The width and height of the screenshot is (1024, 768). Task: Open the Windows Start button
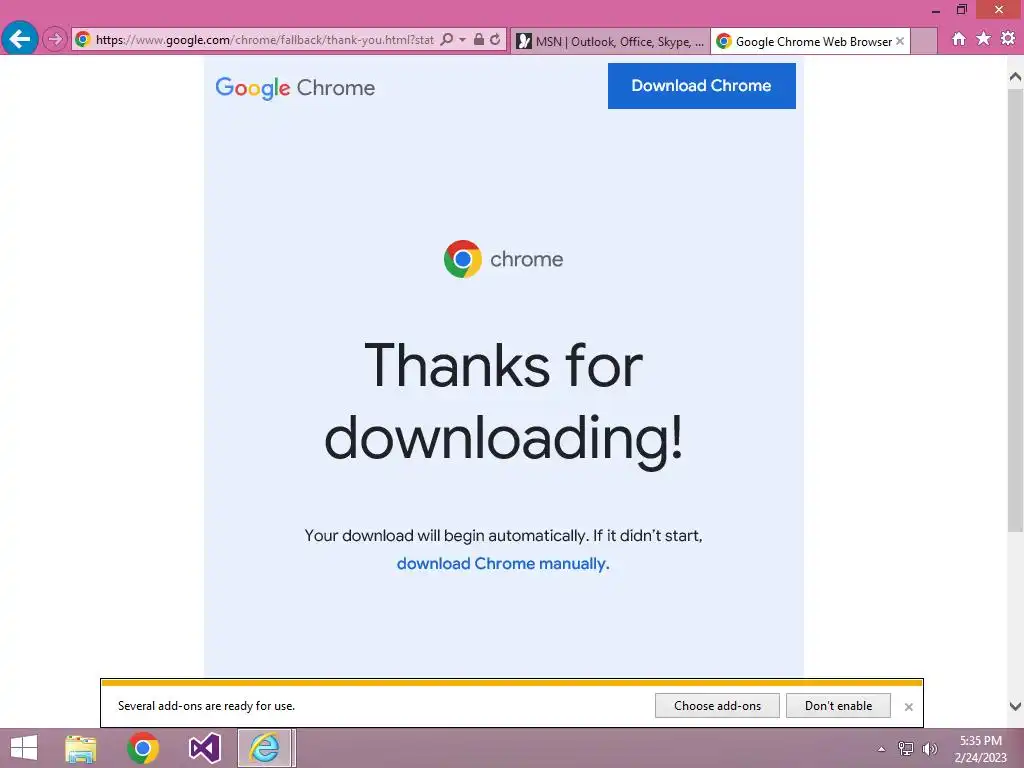coord(24,748)
